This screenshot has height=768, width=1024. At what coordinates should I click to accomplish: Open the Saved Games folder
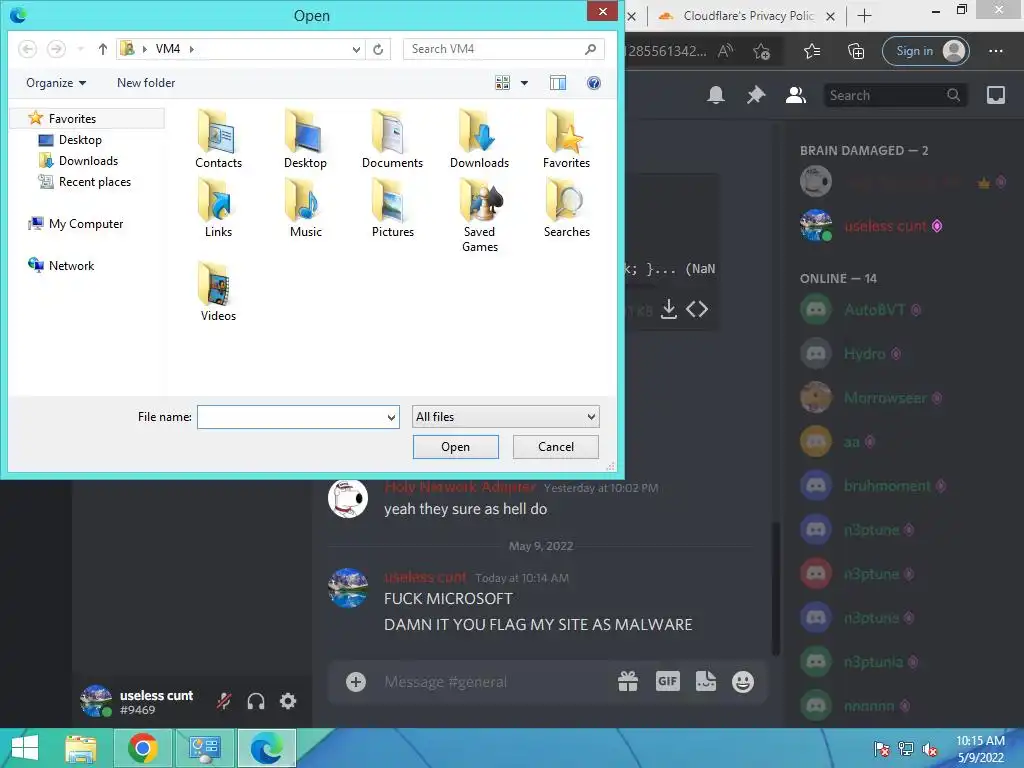click(479, 216)
